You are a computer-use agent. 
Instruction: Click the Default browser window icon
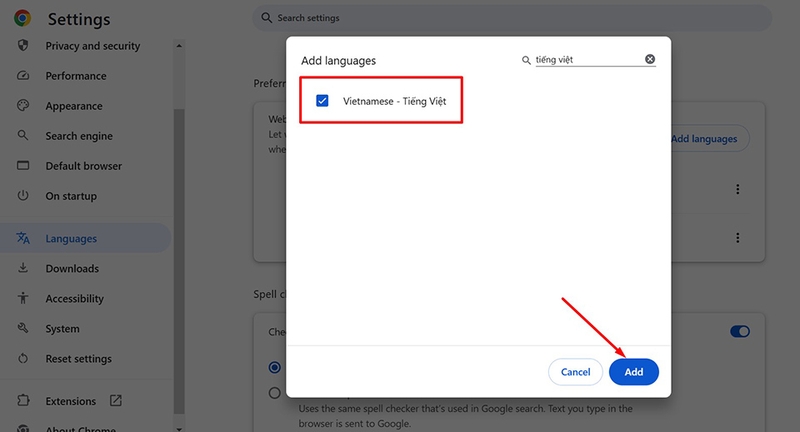pyautogui.click(x=23, y=165)
